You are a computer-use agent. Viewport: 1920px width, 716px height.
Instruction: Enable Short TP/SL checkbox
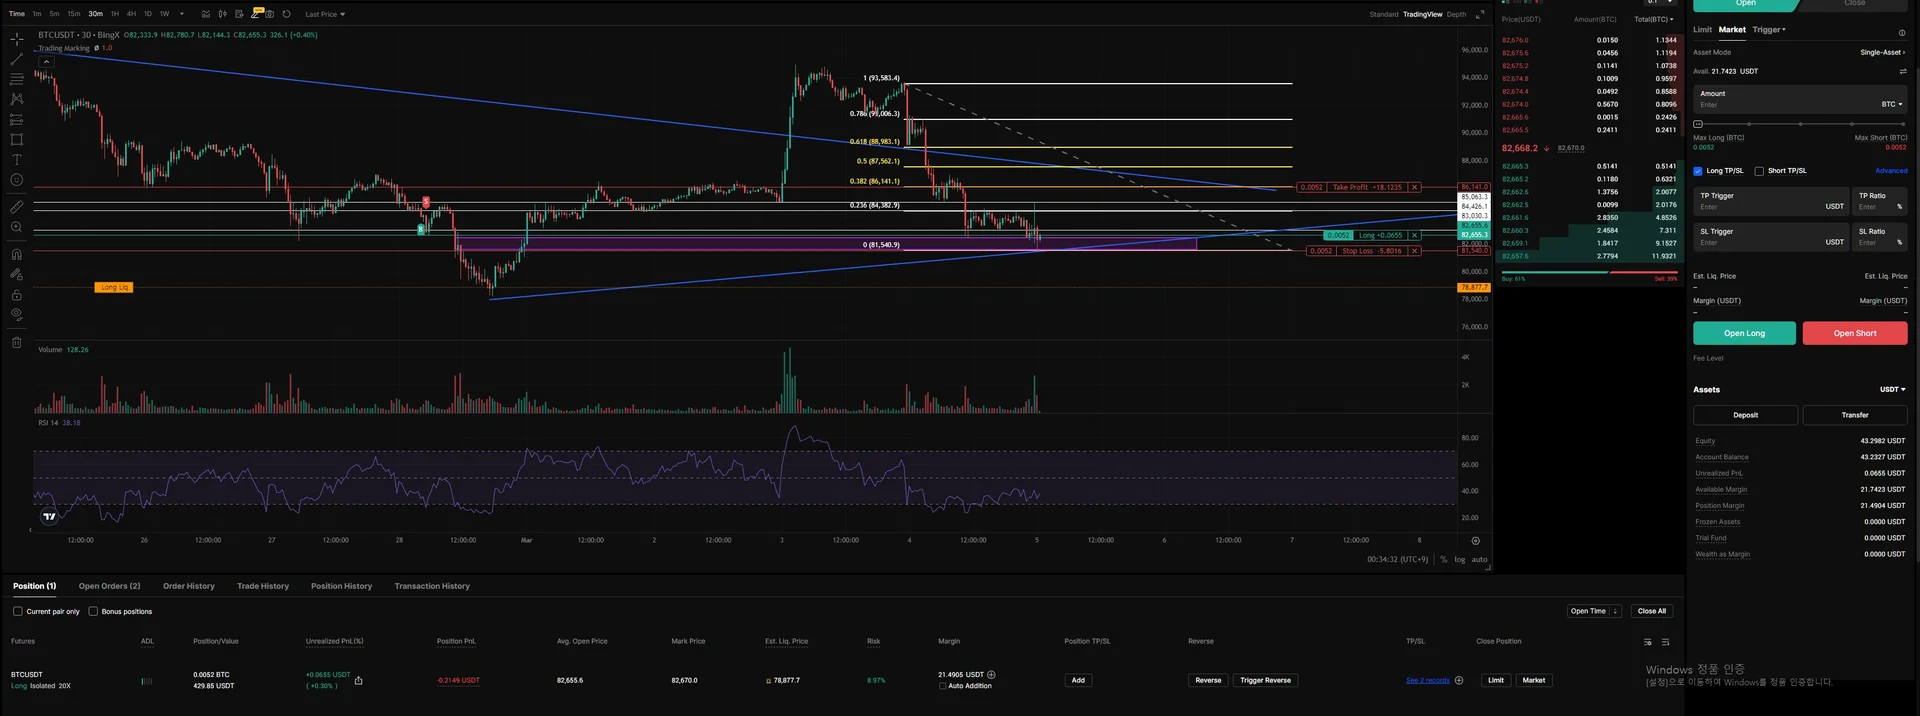(1759, 171)
